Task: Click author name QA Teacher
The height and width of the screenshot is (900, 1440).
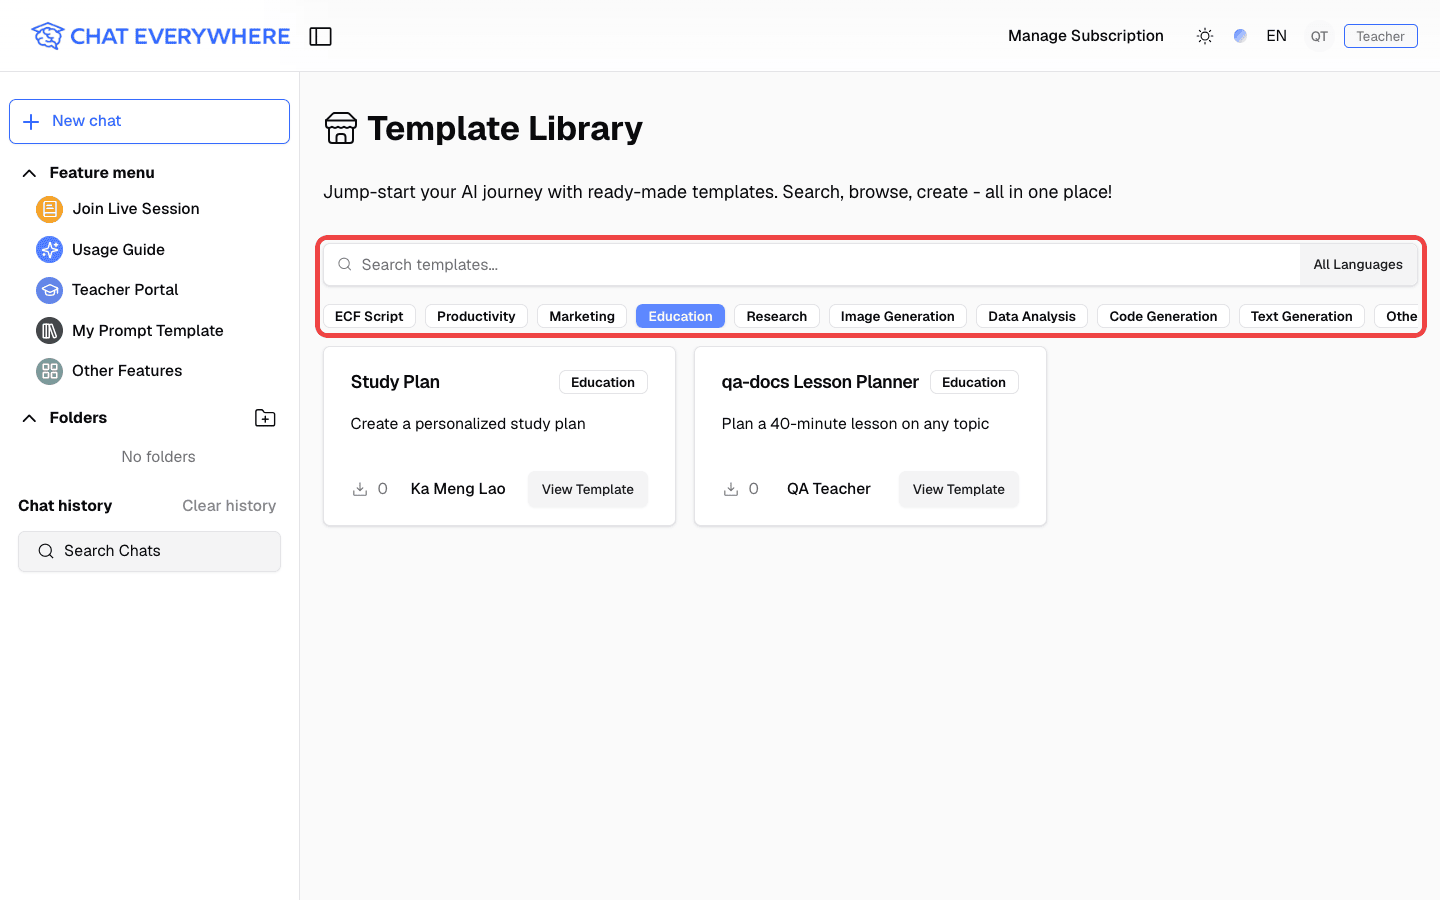Action: (x=829, y=489)
